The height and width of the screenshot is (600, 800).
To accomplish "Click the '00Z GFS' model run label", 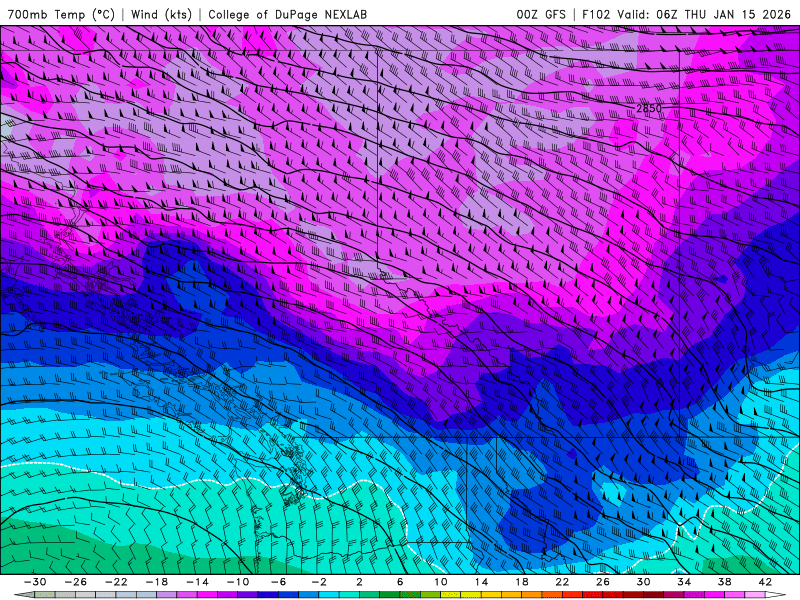I will [x=541, y=14].
